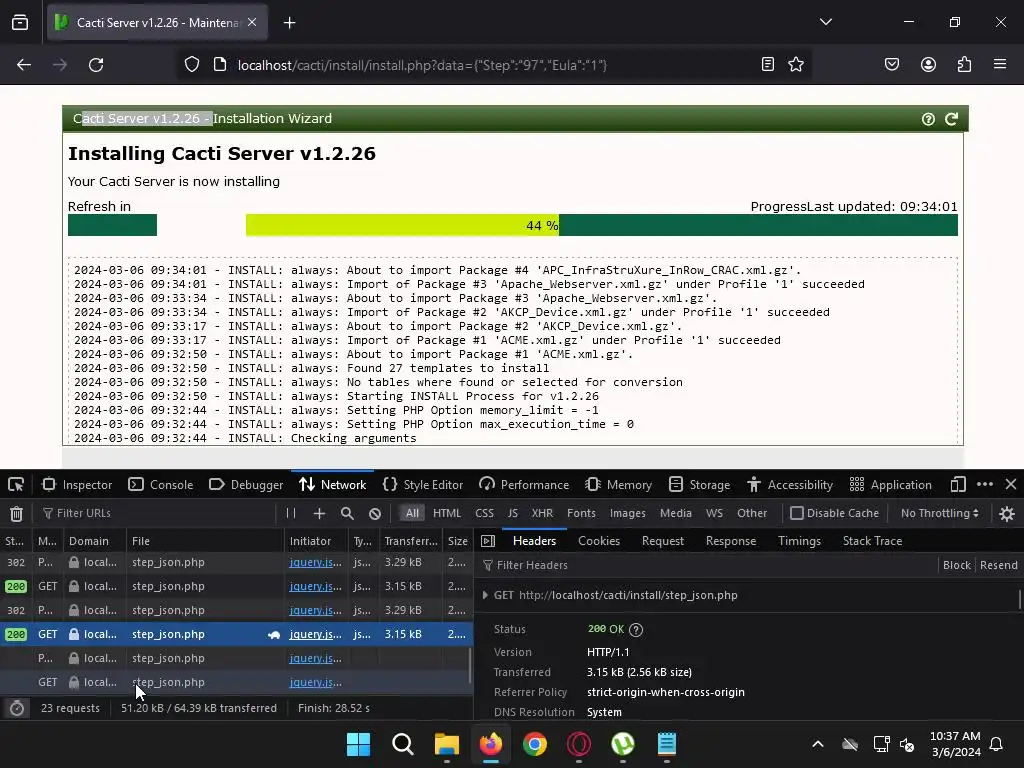
Task: Bookmark this page with the star icon
Action: click(x=795, y=64)
